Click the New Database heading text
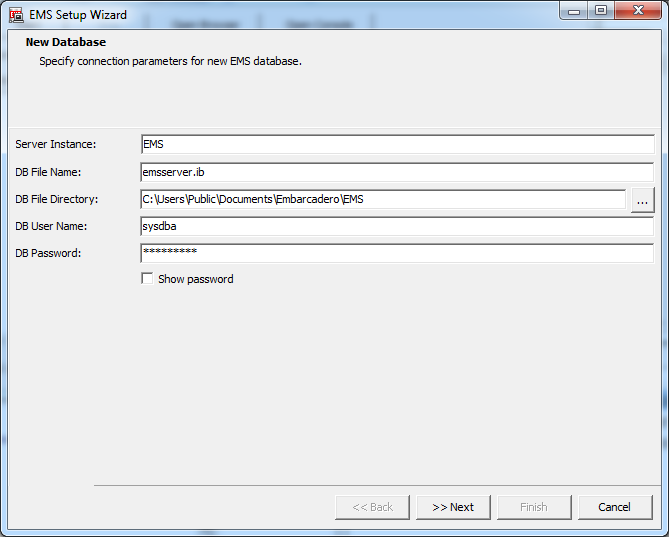 click(66, 42)
